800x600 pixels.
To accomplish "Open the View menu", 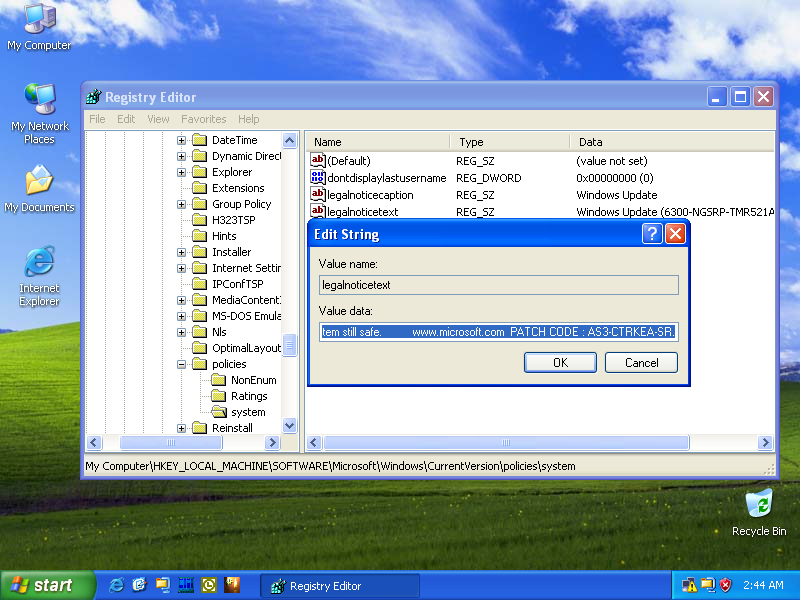I will pos(158,119).
